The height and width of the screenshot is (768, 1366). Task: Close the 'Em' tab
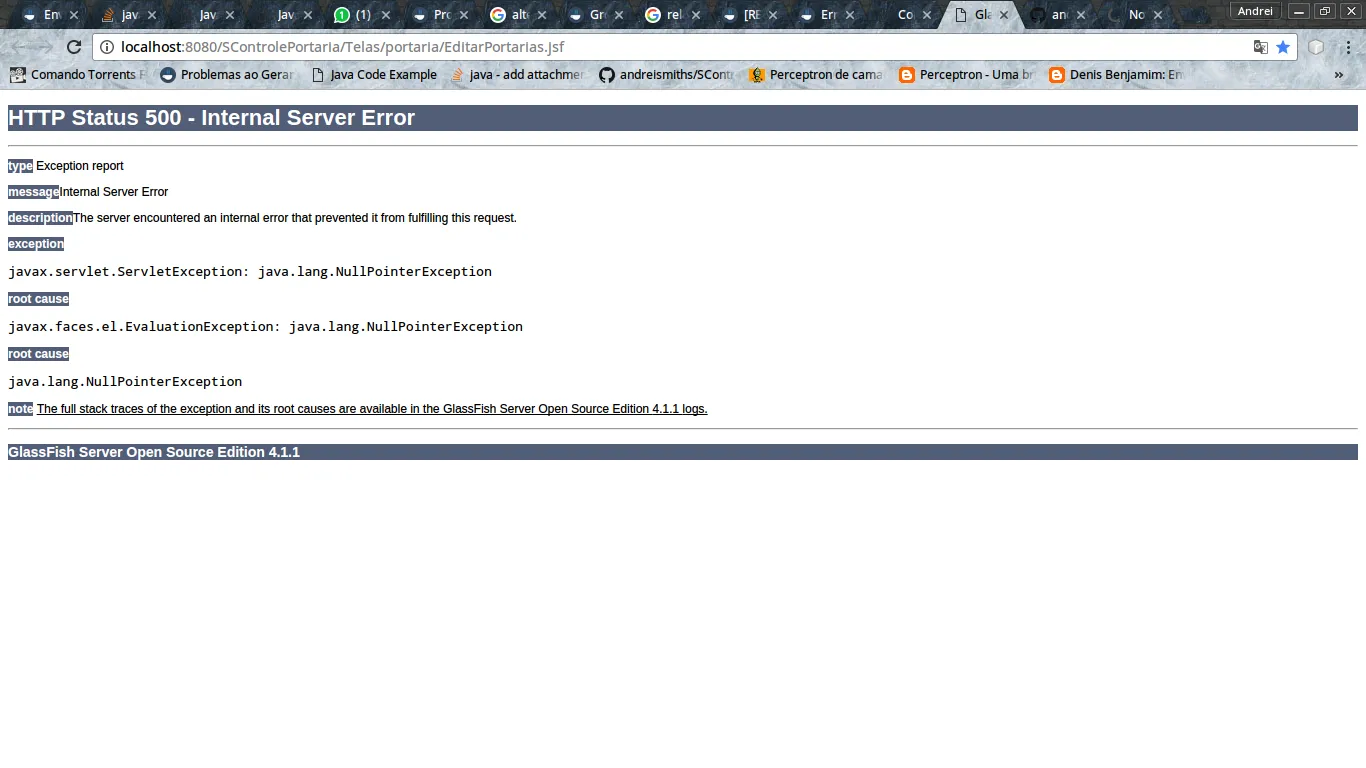point(73,15)
